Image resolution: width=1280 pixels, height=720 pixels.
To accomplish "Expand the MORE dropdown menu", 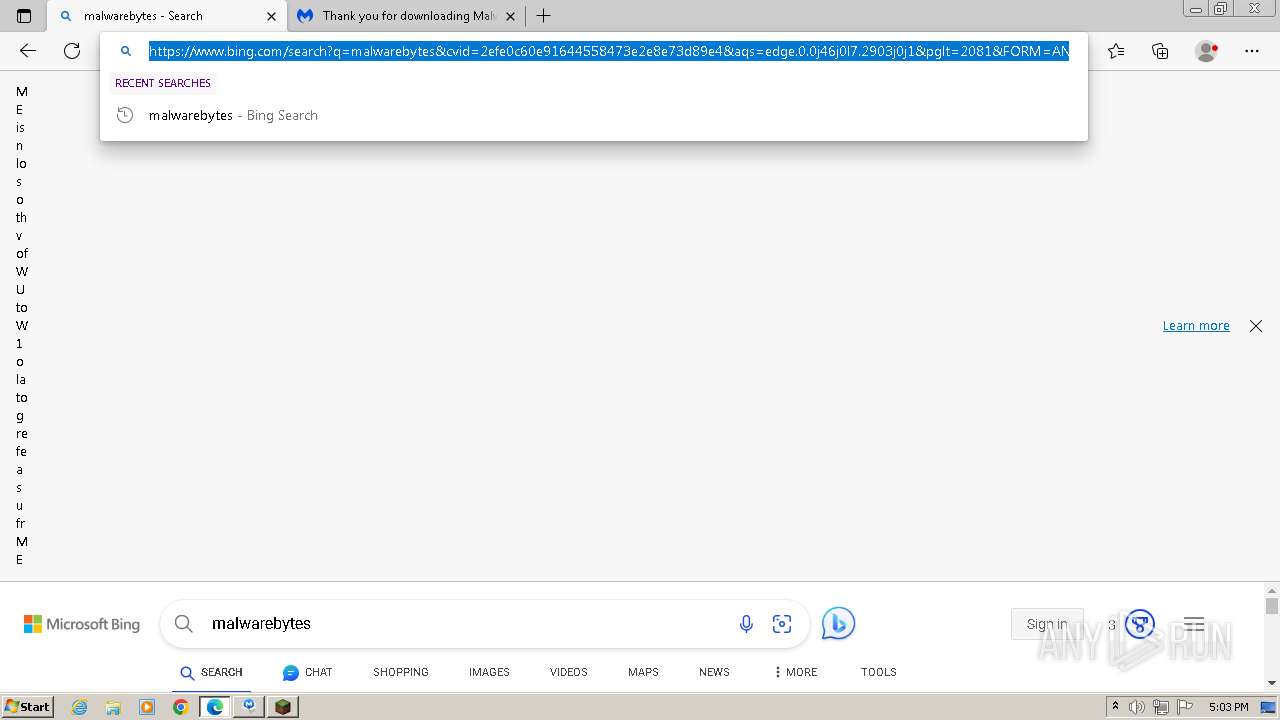I will (x=795, y=672).
